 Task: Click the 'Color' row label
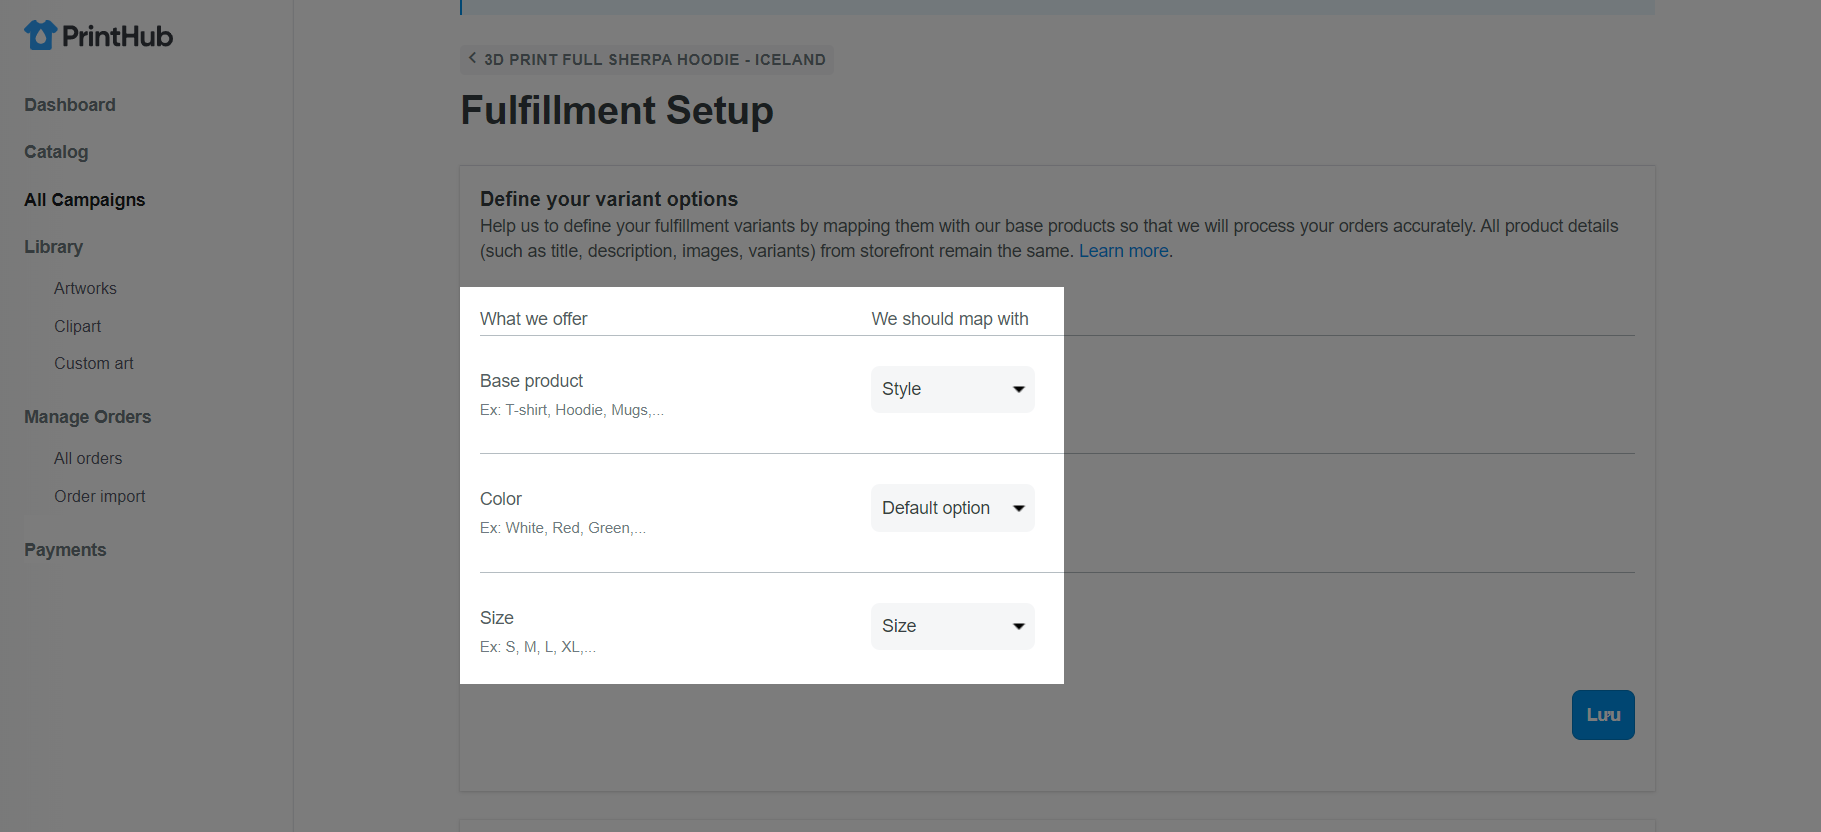(501, 499)
